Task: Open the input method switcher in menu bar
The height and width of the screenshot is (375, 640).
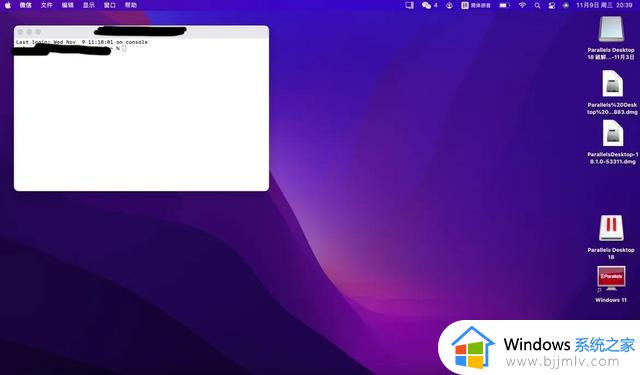Action: tap(476, 5)
